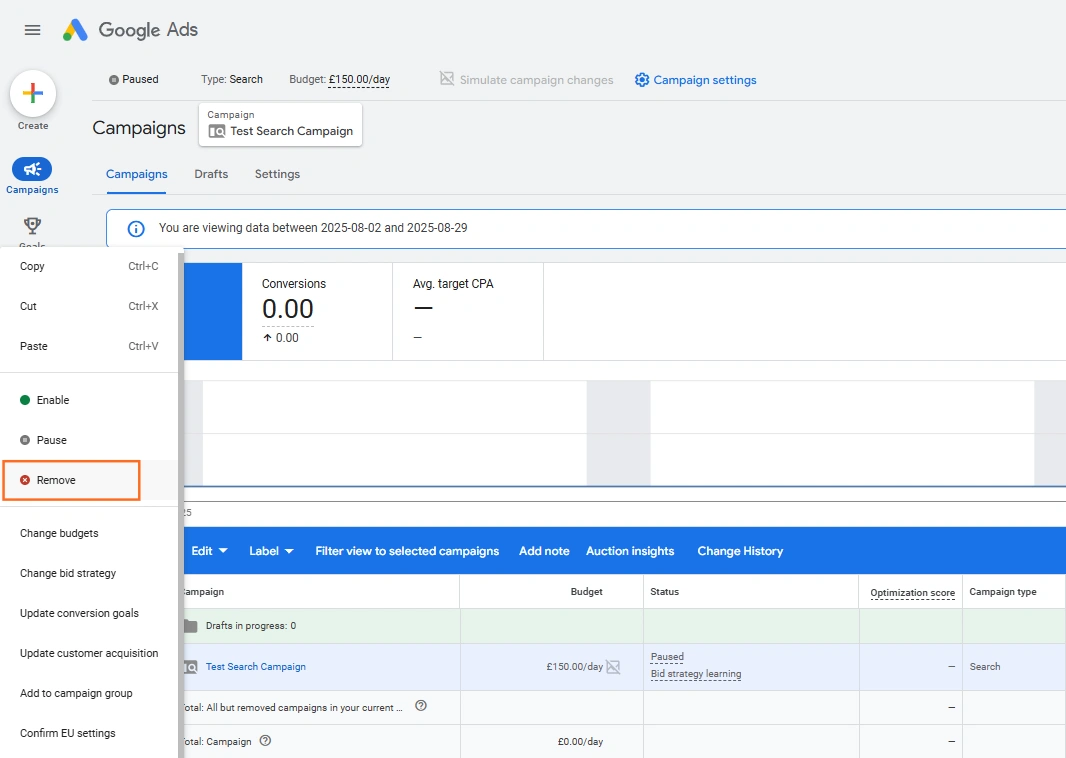Open the hamburger main menu
Screen dimensions: 1066x758
(x=32, y=30)
